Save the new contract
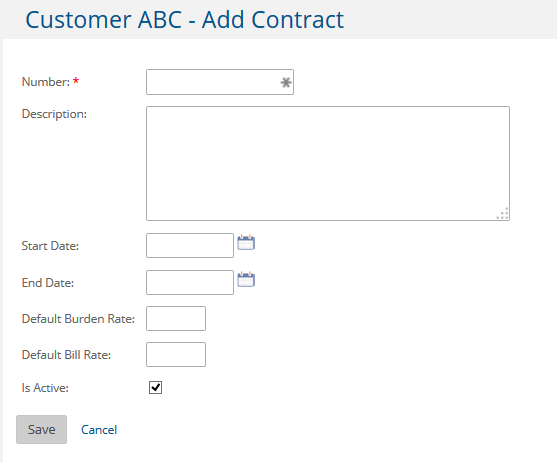This screenshot has width=557, height=463. coord(42,429)
